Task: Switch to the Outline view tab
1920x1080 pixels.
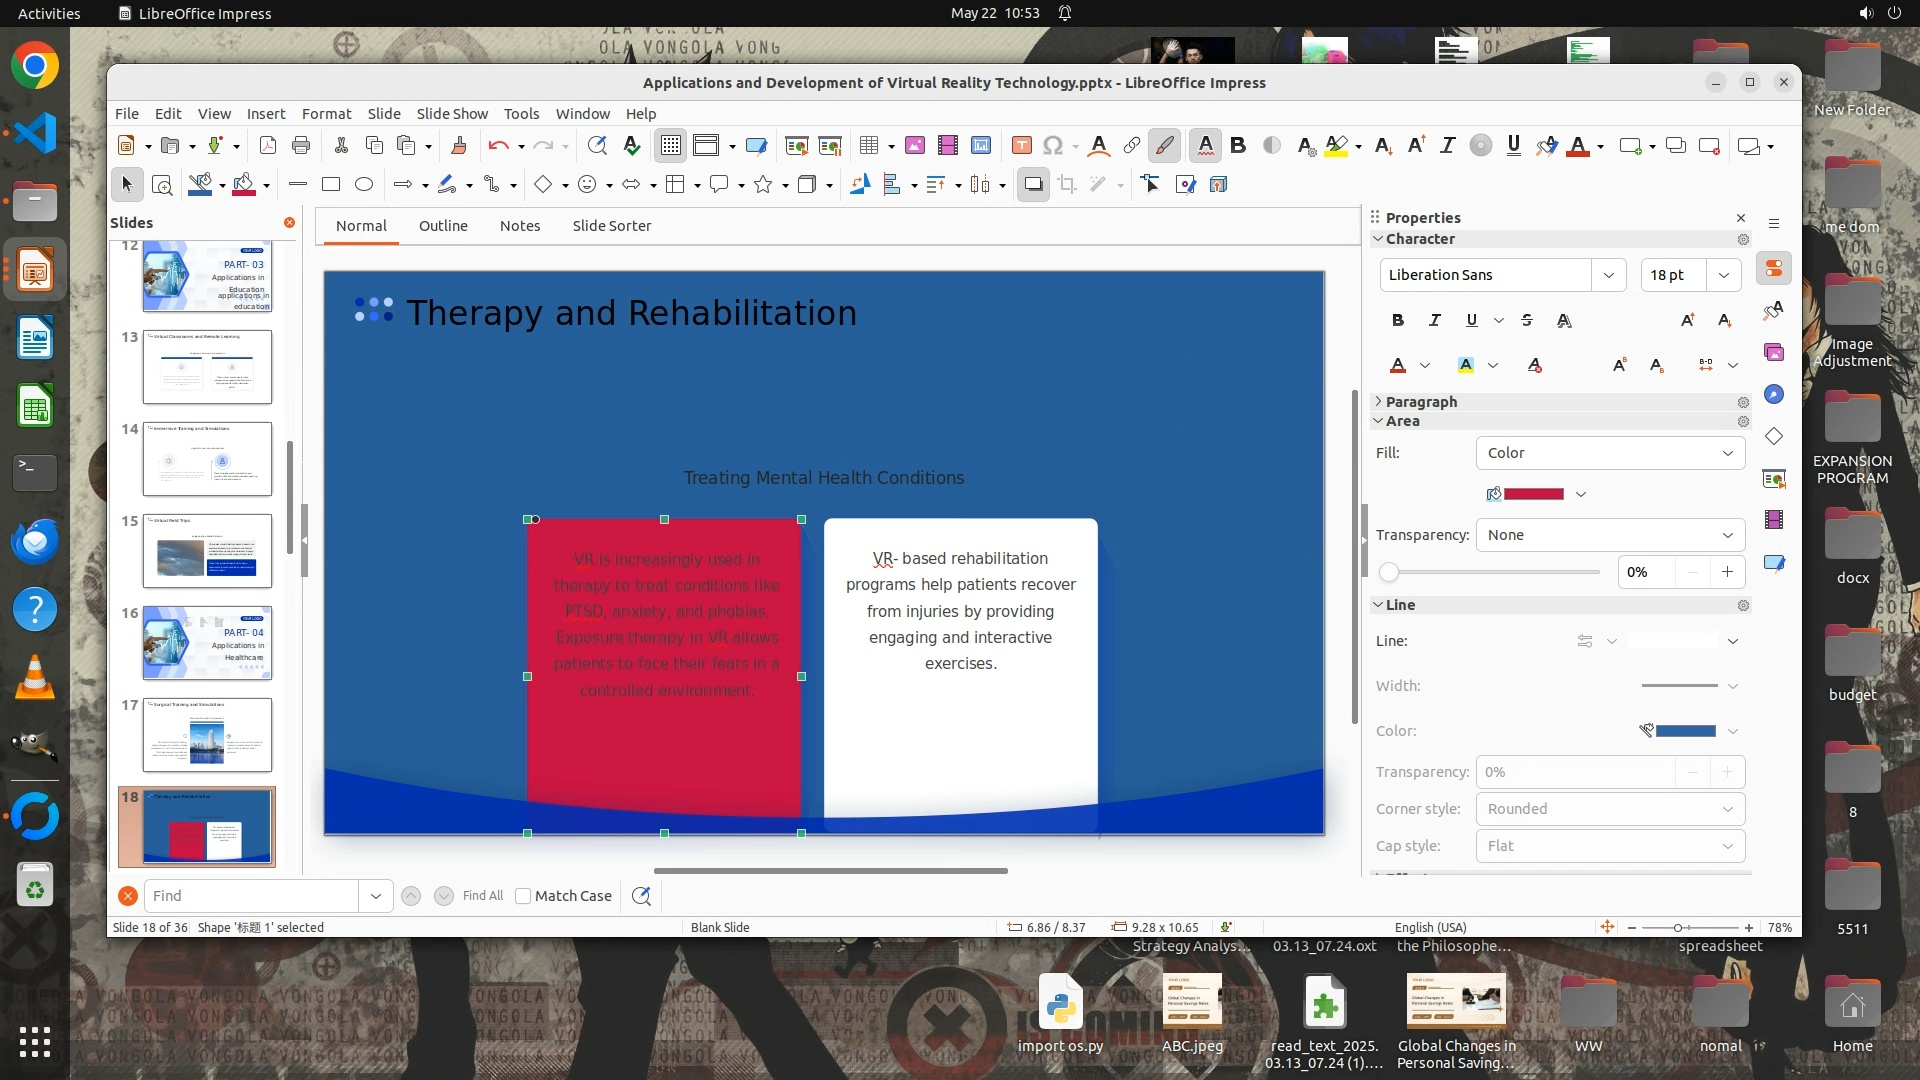Action: [x=443, y=226]
